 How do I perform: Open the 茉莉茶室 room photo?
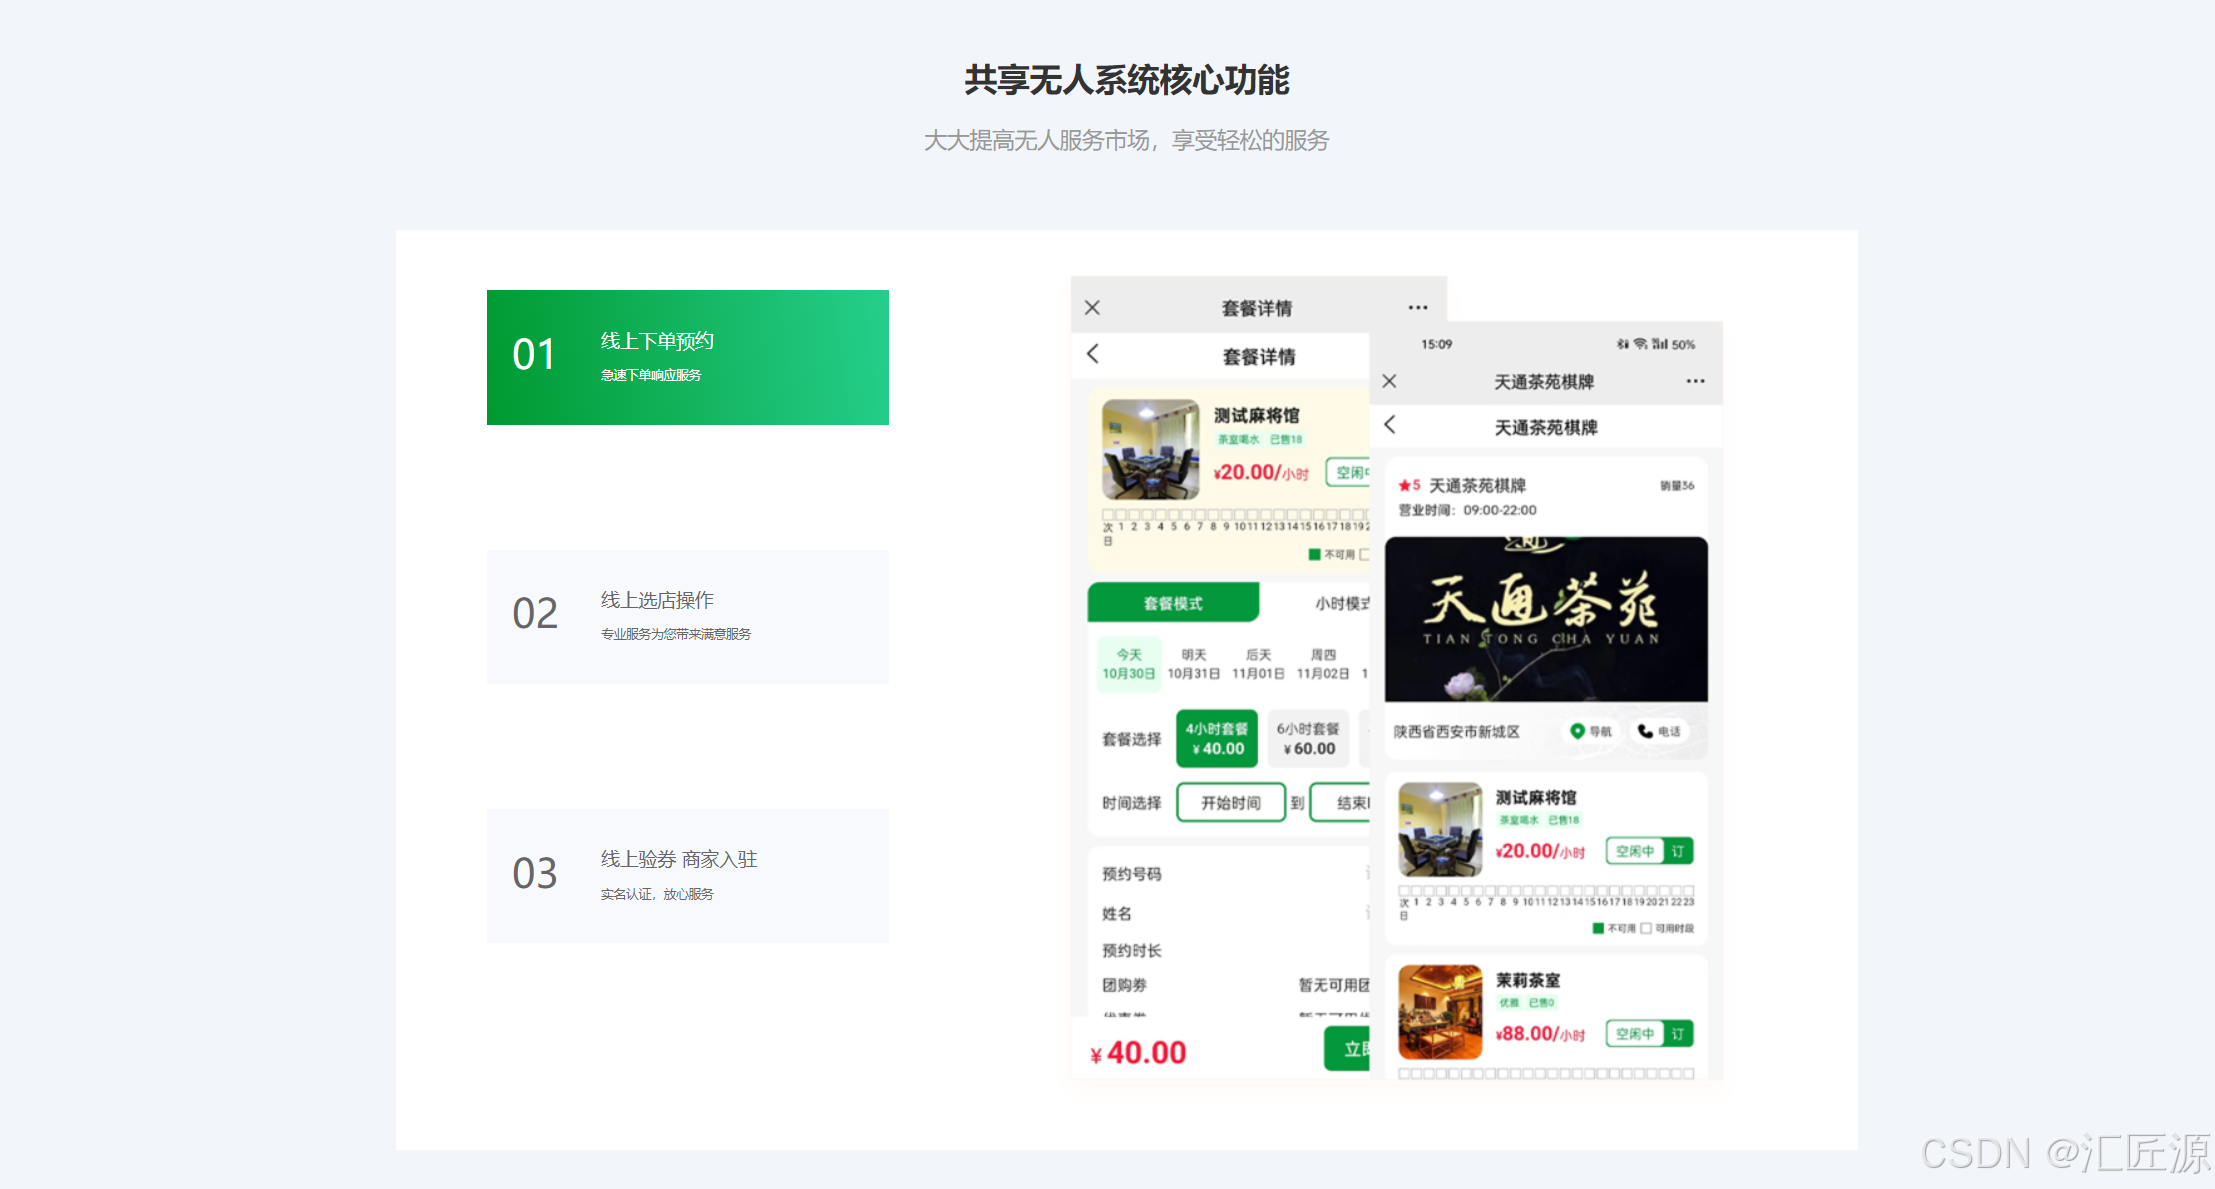1440,1012
